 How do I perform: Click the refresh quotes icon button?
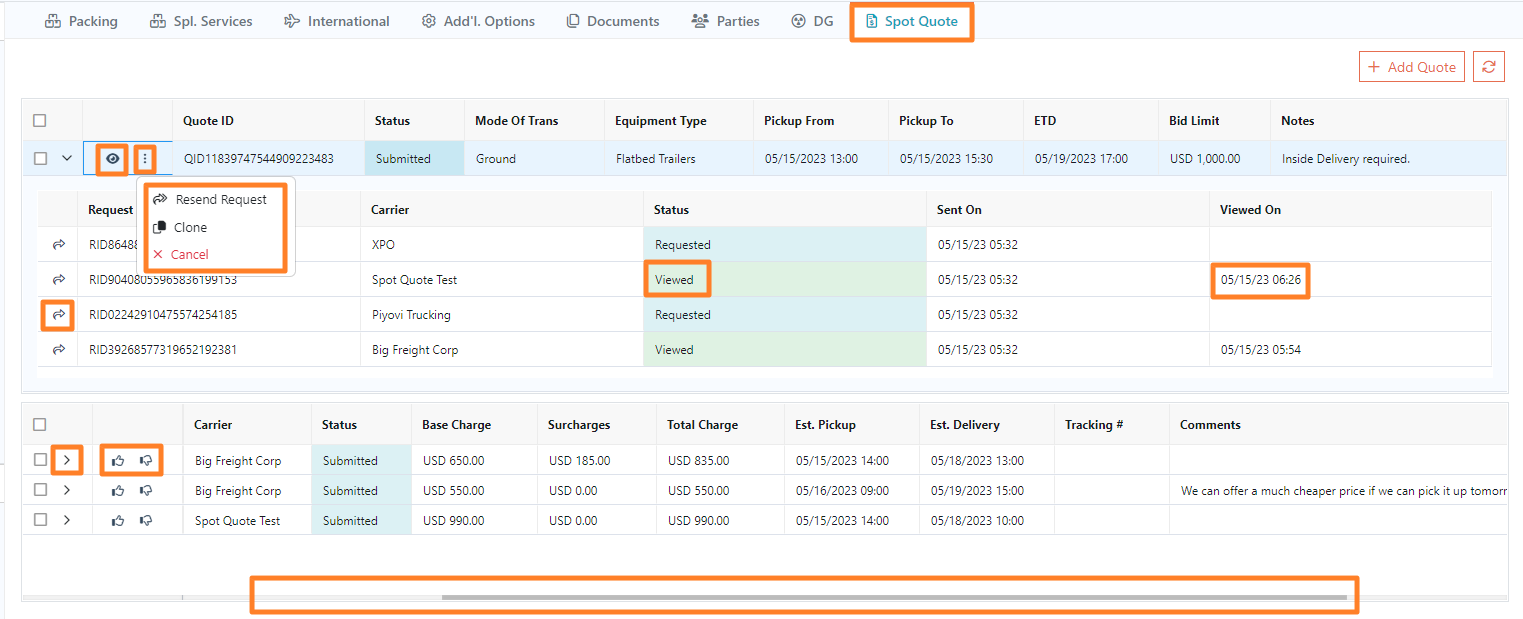tap(1489, 67)
